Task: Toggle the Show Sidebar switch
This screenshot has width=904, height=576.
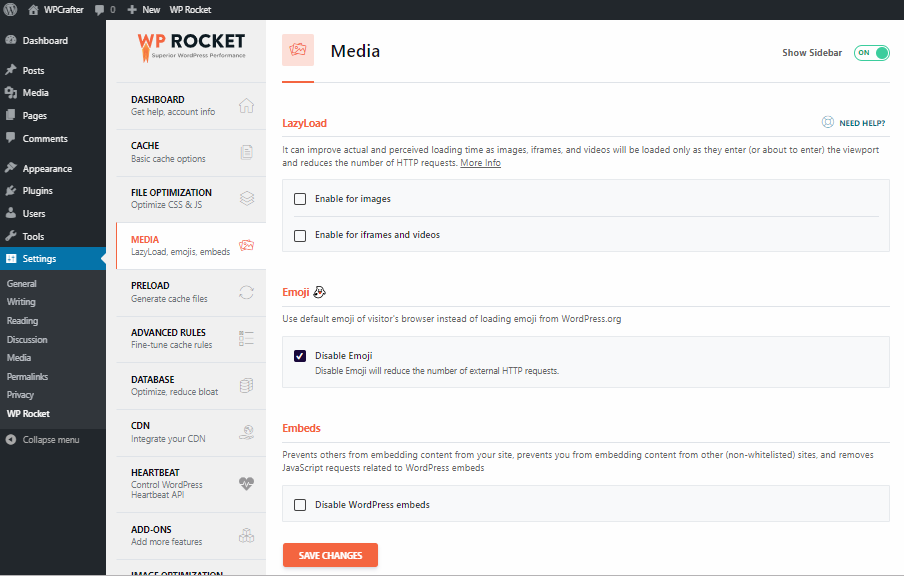Action: point(872,53)
